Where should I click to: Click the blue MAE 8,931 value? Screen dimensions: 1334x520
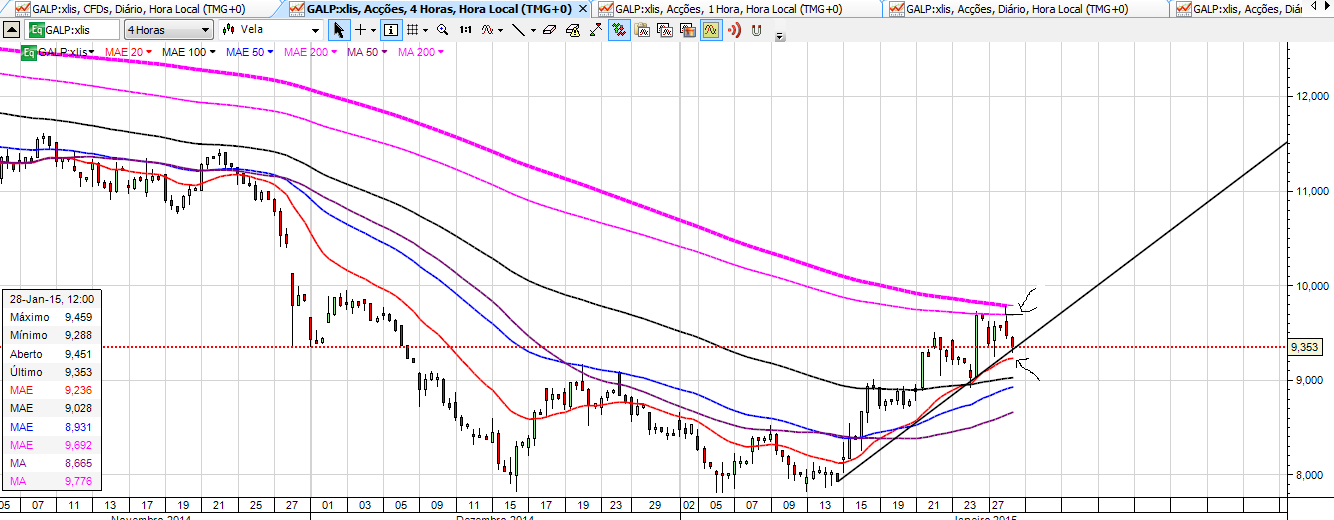point(78,427)
